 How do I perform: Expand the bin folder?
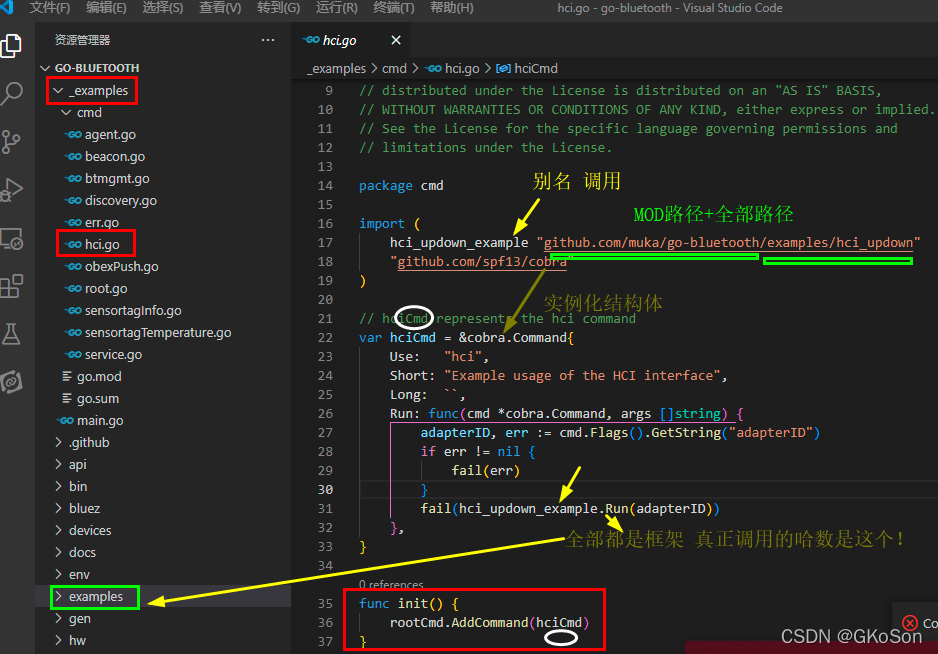click(59, 486)
